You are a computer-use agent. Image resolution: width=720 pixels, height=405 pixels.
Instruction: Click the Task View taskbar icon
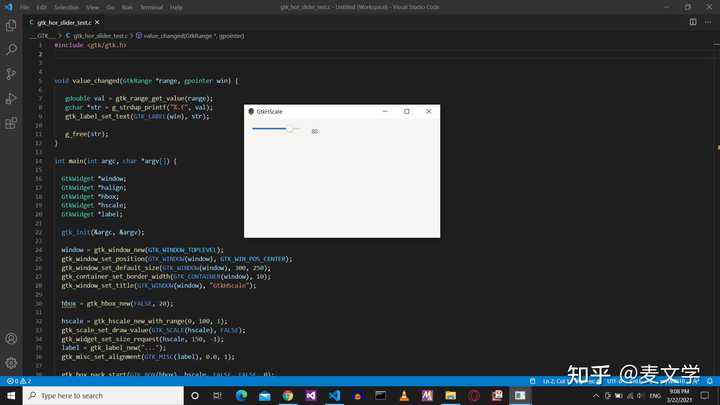click(x=218, y=395)
